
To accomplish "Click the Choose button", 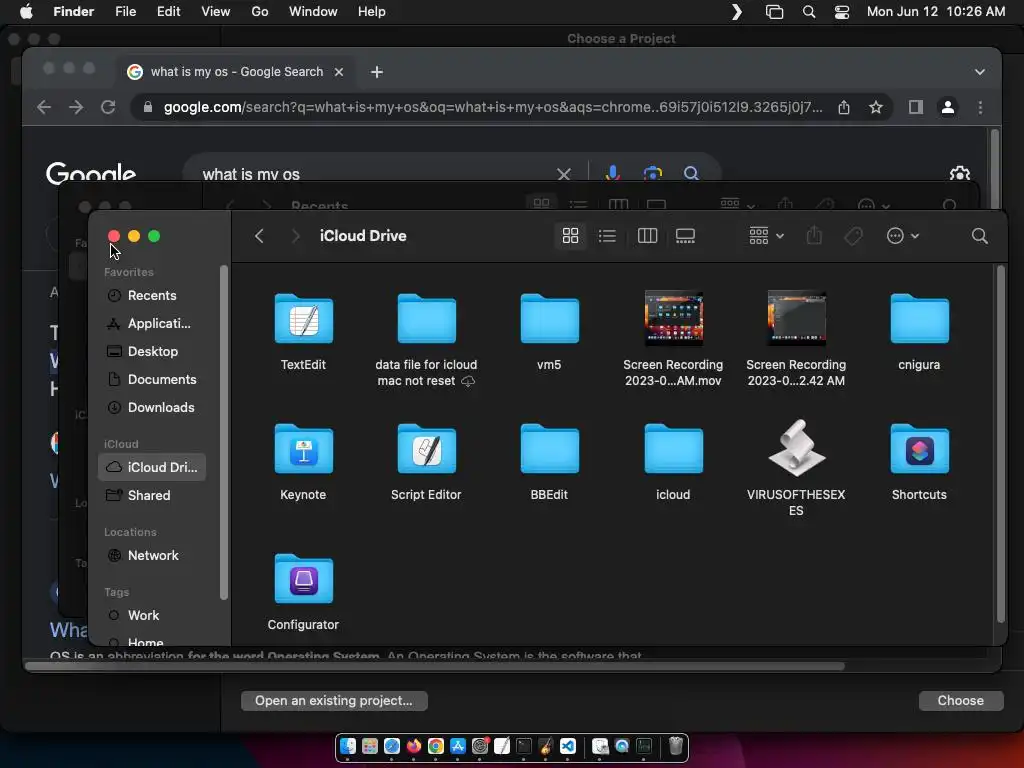I will pos(961,701).
